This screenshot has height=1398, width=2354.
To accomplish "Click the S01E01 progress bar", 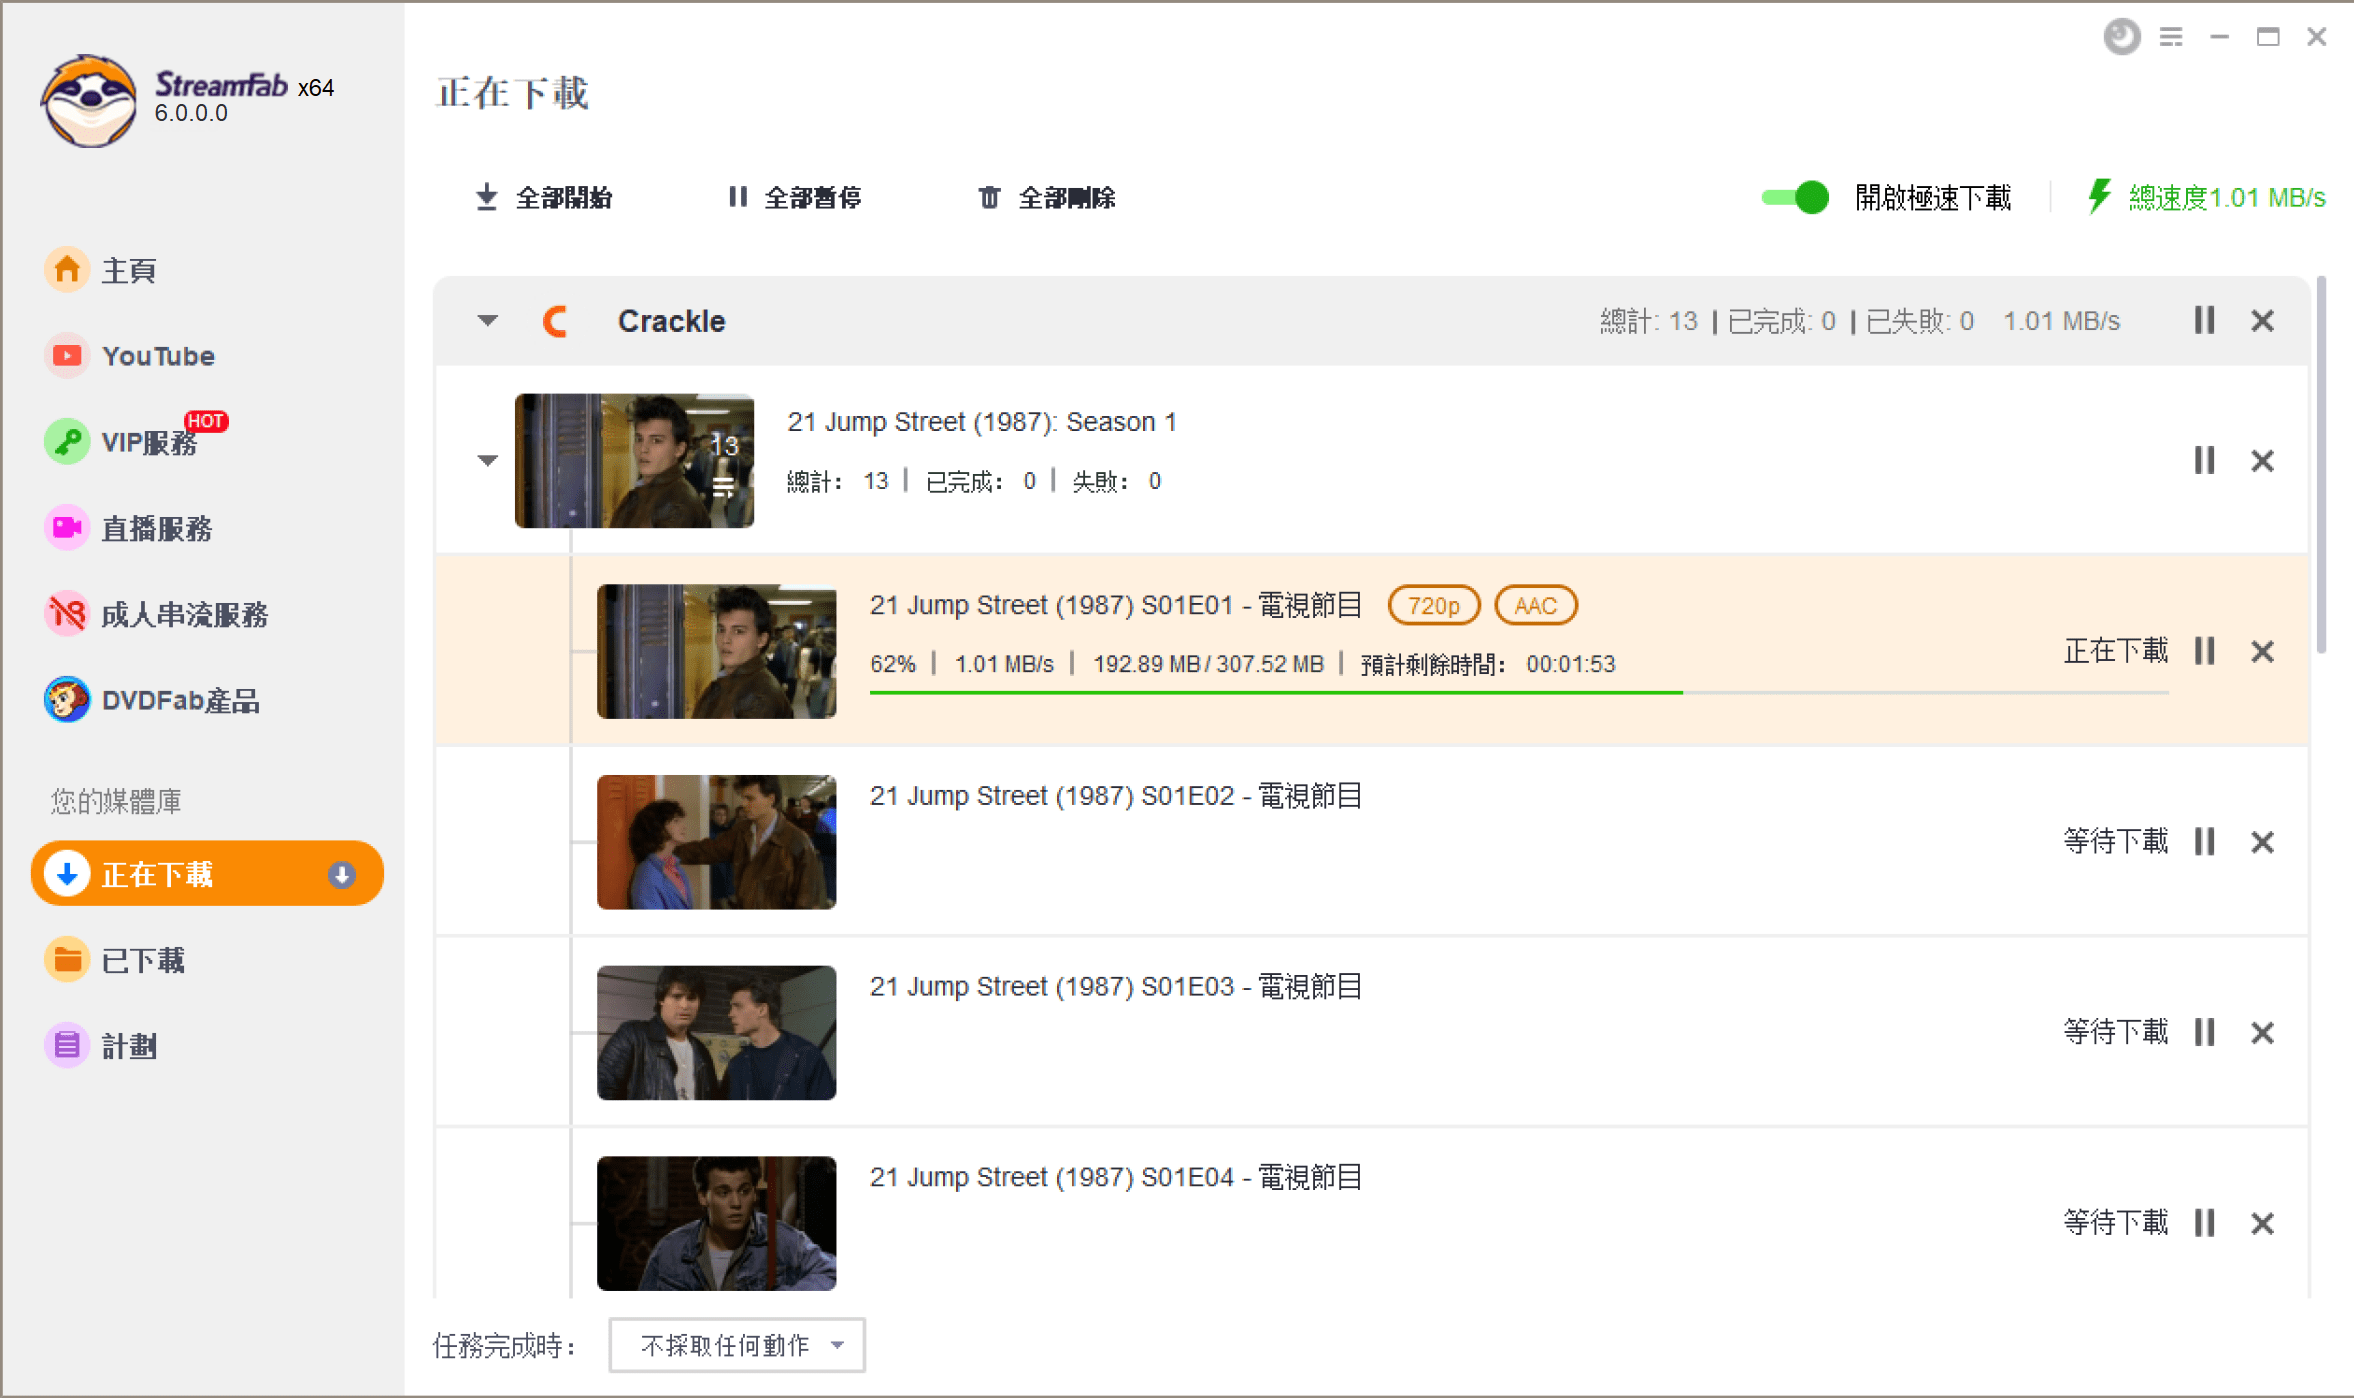I will coord(1519,692).
